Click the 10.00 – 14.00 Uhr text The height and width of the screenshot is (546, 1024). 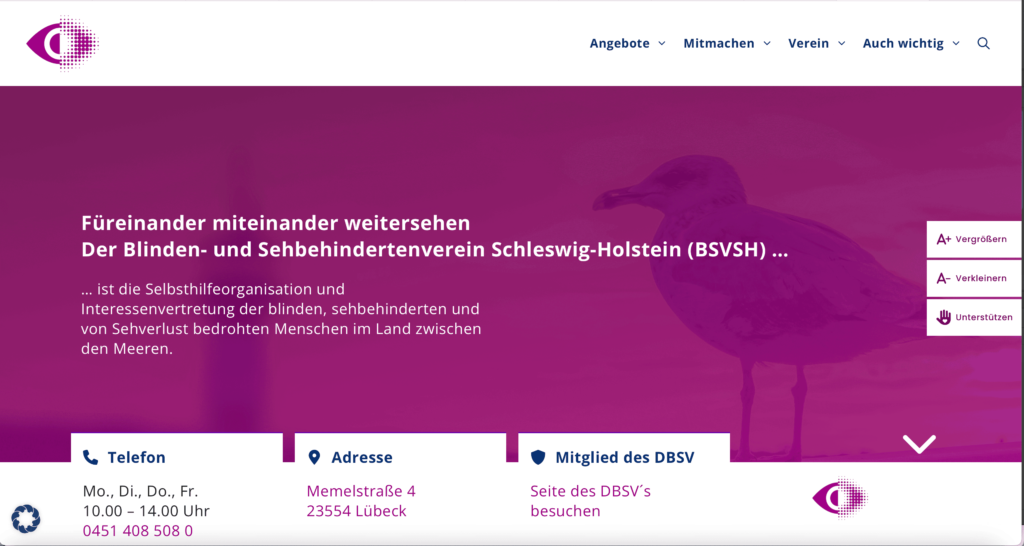point(146,511)
